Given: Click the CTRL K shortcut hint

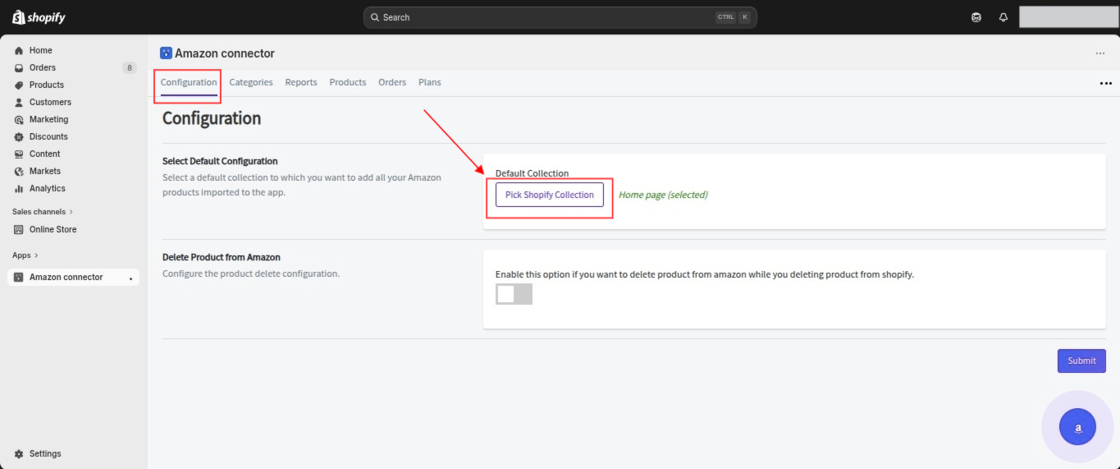Looking at the screenshot, I should pyautogui.click(x=734, y=17).
